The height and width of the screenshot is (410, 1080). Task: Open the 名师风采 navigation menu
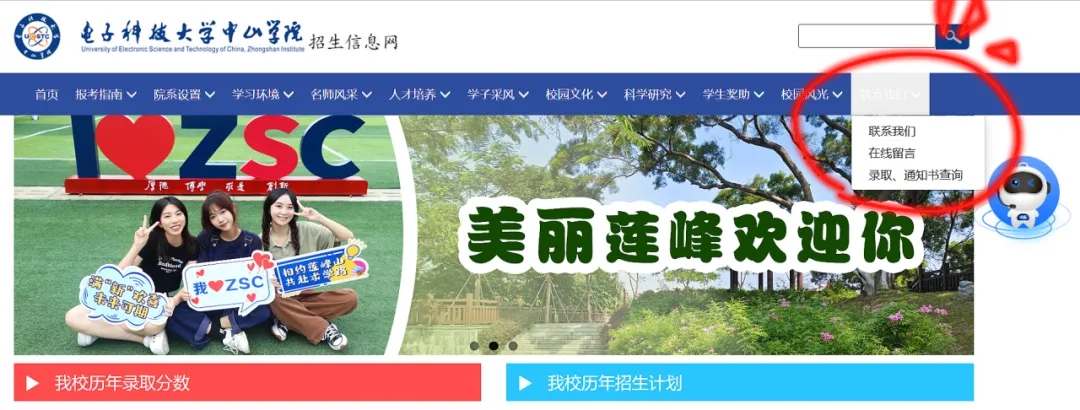(x=342, y=94)
